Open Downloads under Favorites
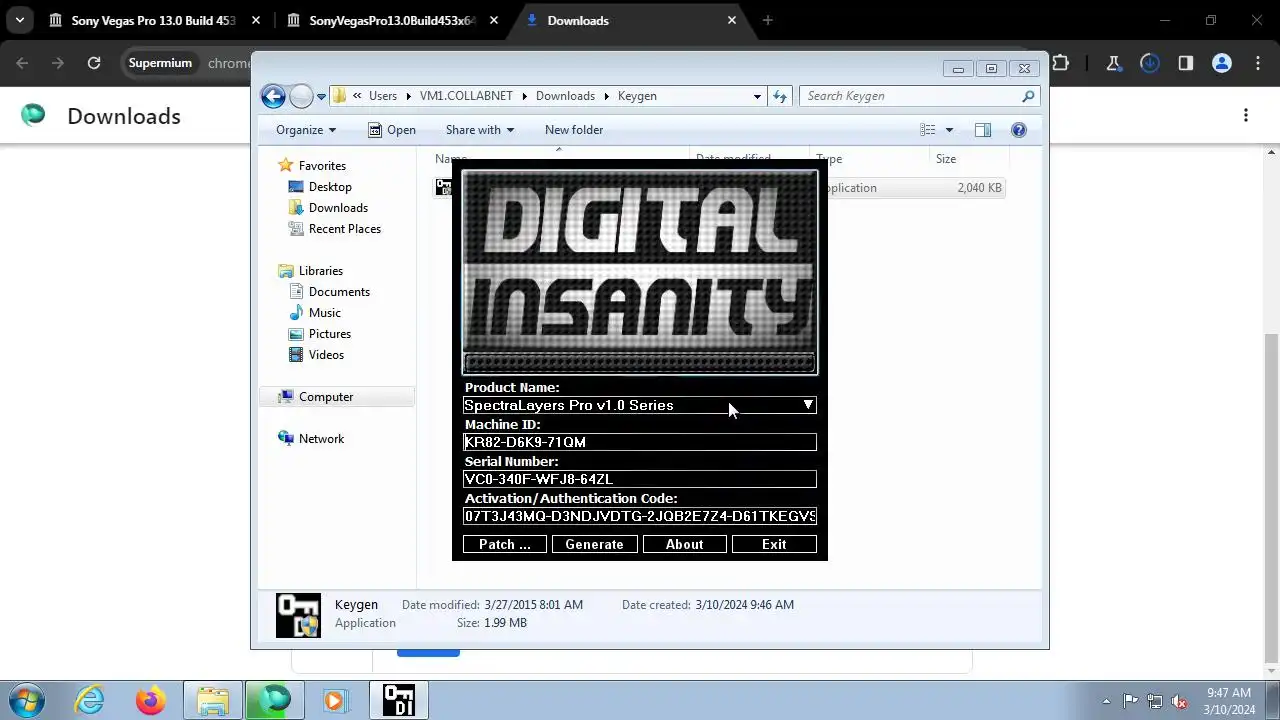 click(338, 208)
